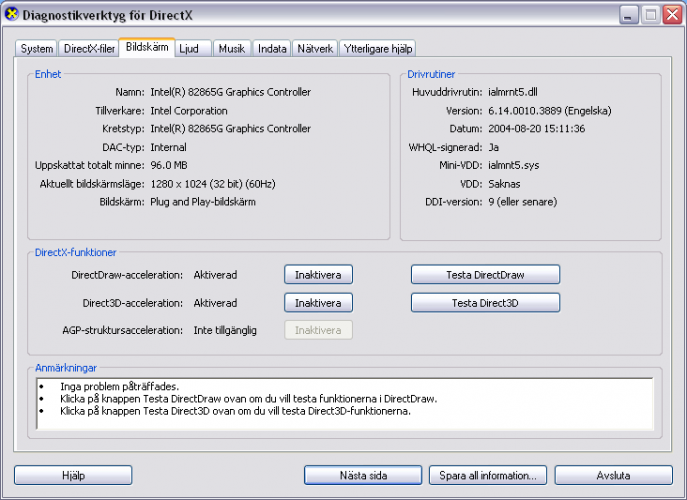Run the Testa Direct3D test

tap(485, 302)
